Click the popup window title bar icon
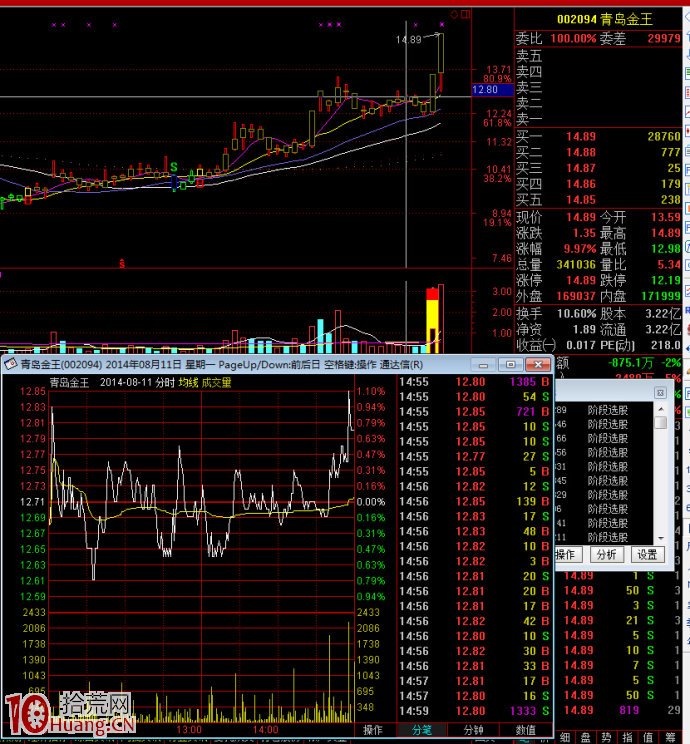 pyautogui.click(x=10, y=364)
